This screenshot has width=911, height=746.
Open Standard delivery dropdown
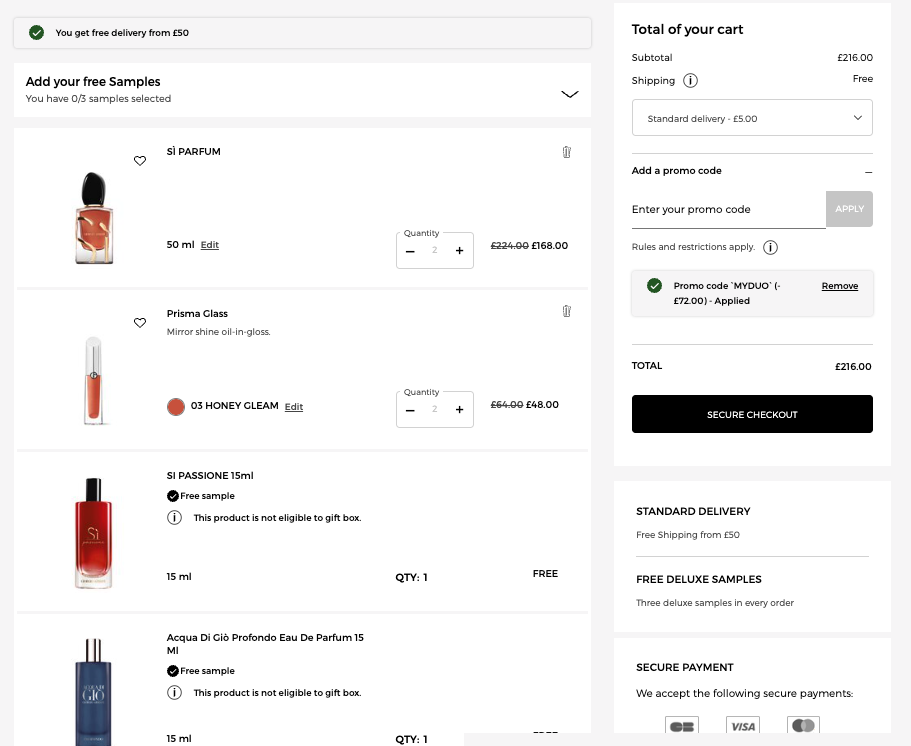point(752,118)
